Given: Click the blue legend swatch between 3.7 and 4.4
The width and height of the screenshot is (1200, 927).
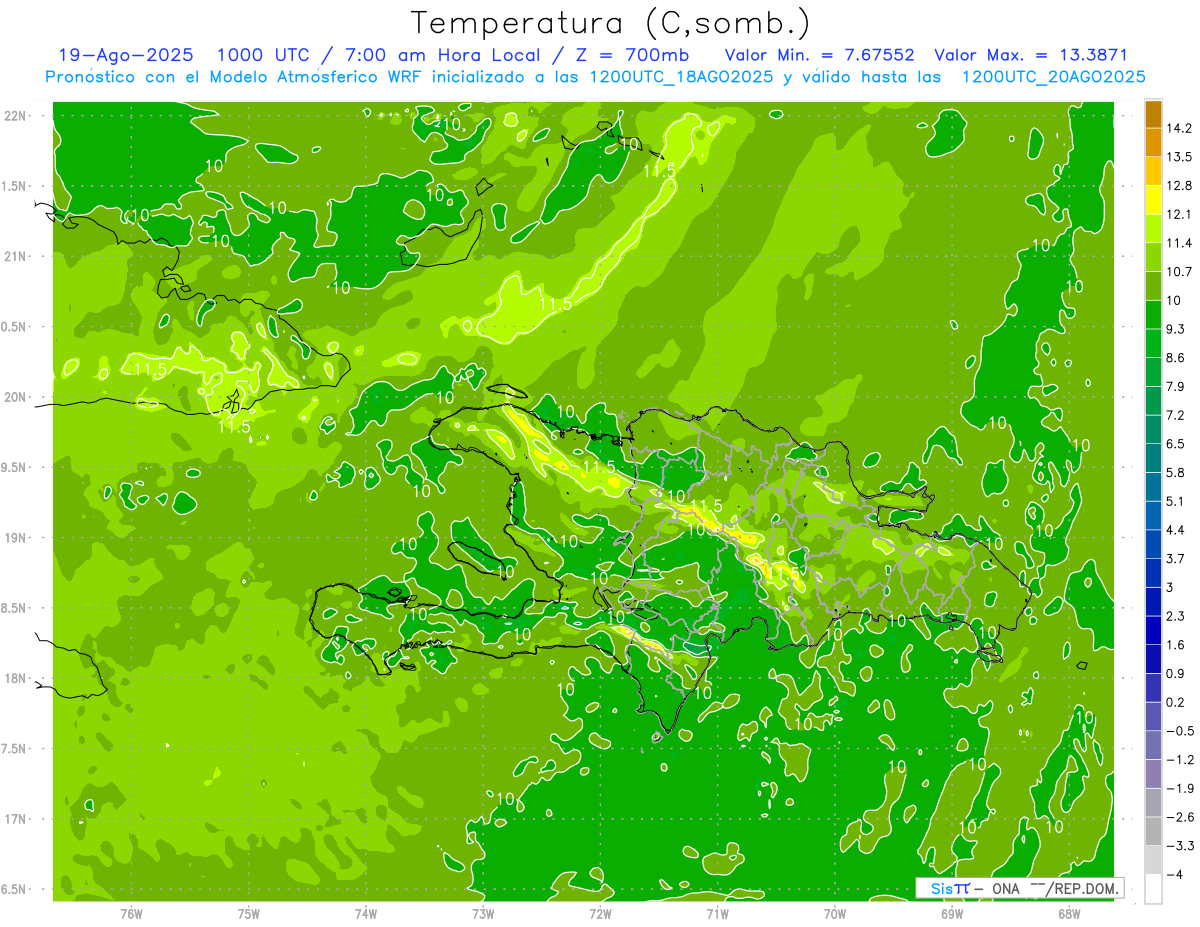Looking at the screenshot, I should coord(1153,544).
